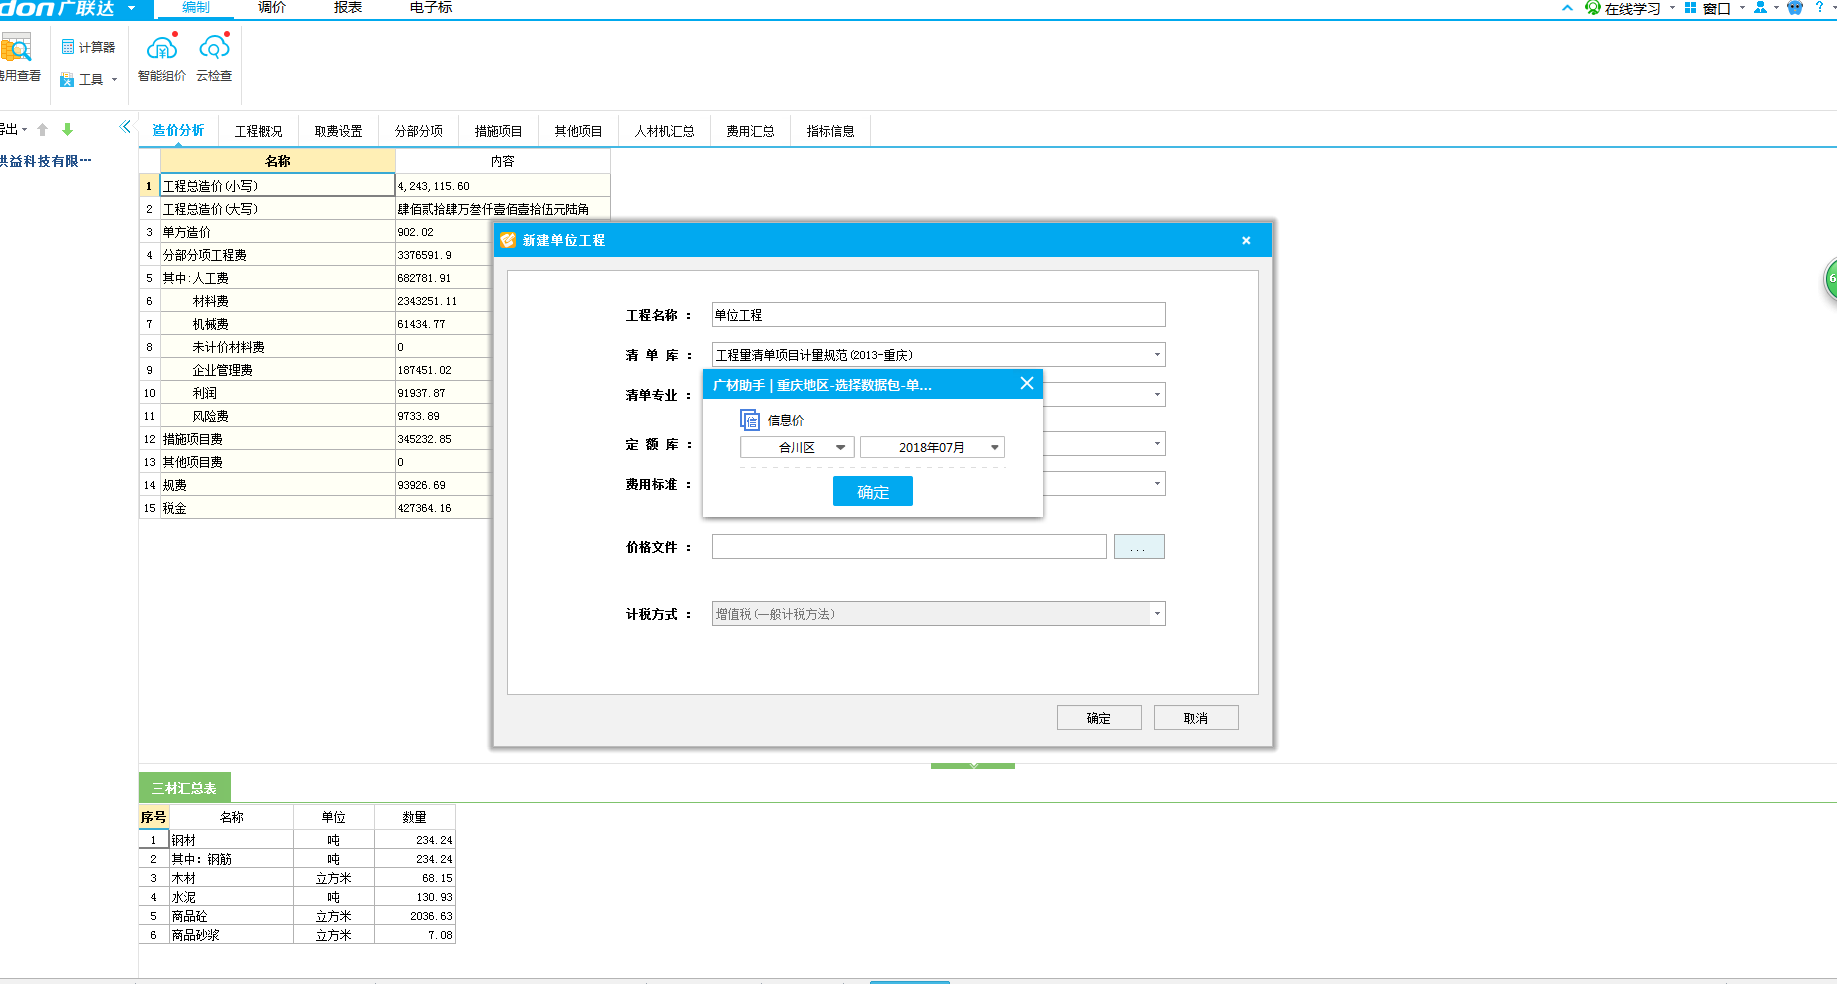
Task: Collapse the left panel with the double chevron
Action: [125, 127]
